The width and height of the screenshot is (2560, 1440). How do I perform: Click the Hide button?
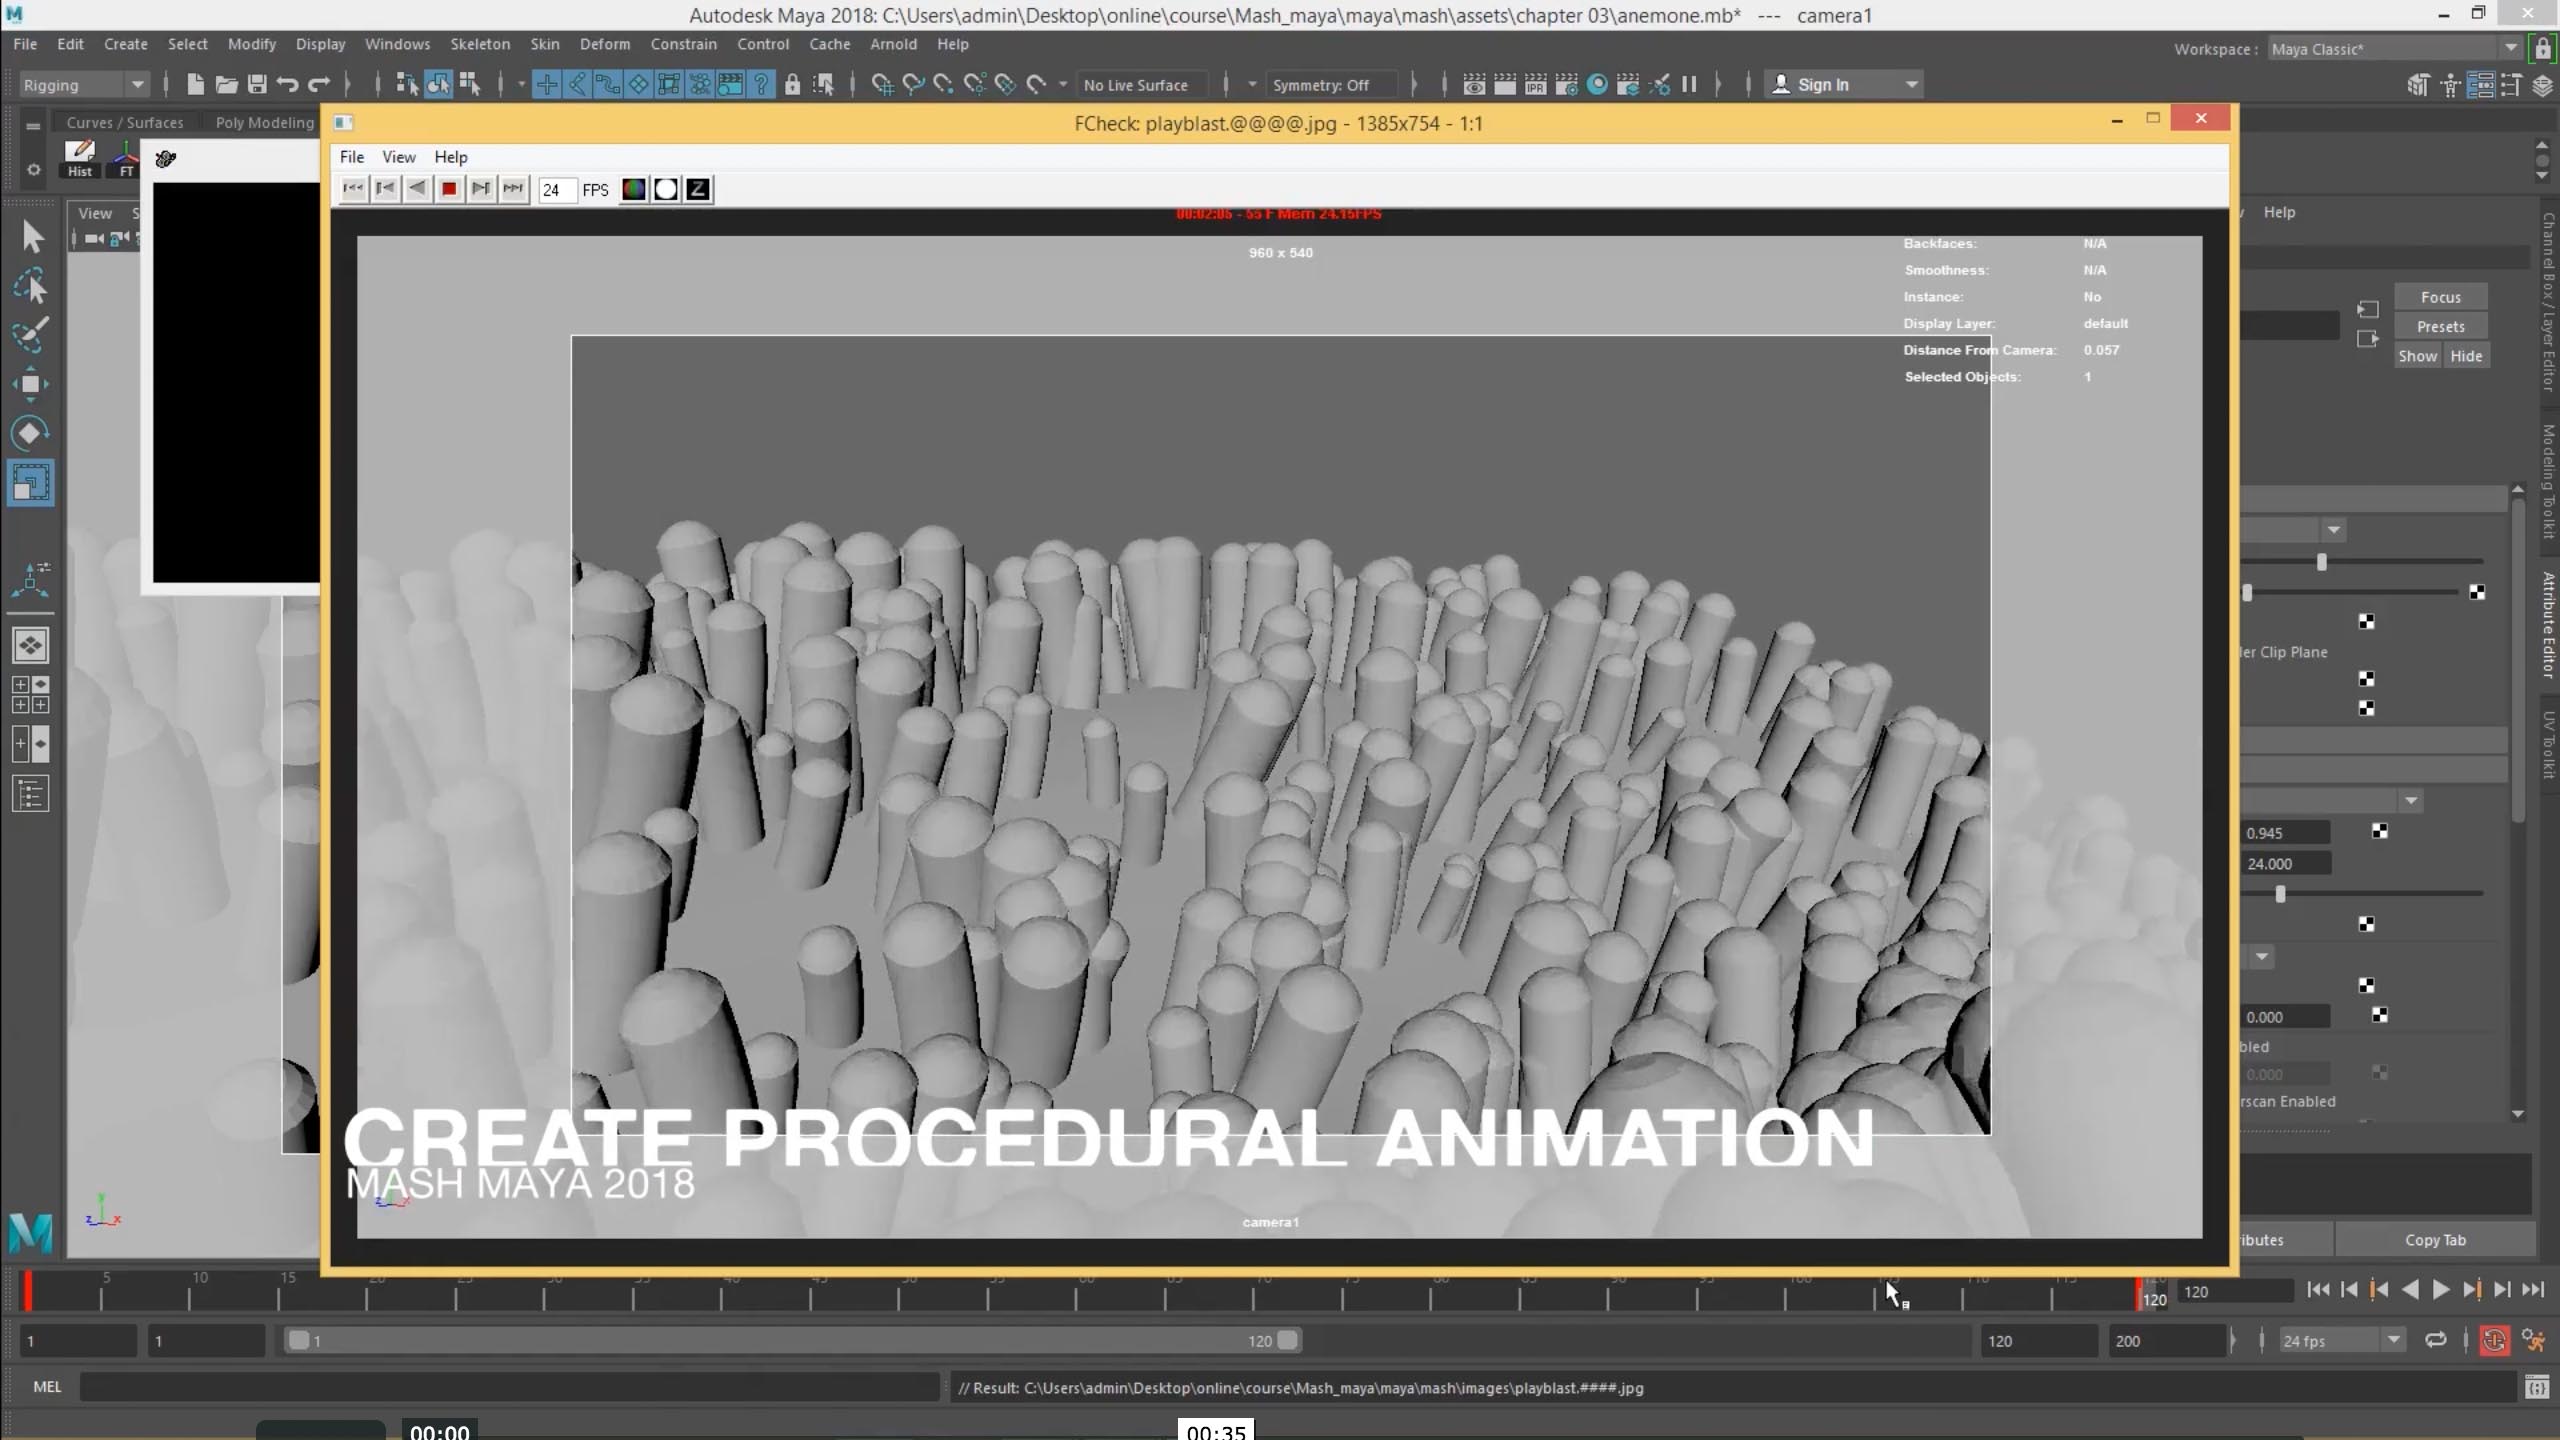[2466, 356]
